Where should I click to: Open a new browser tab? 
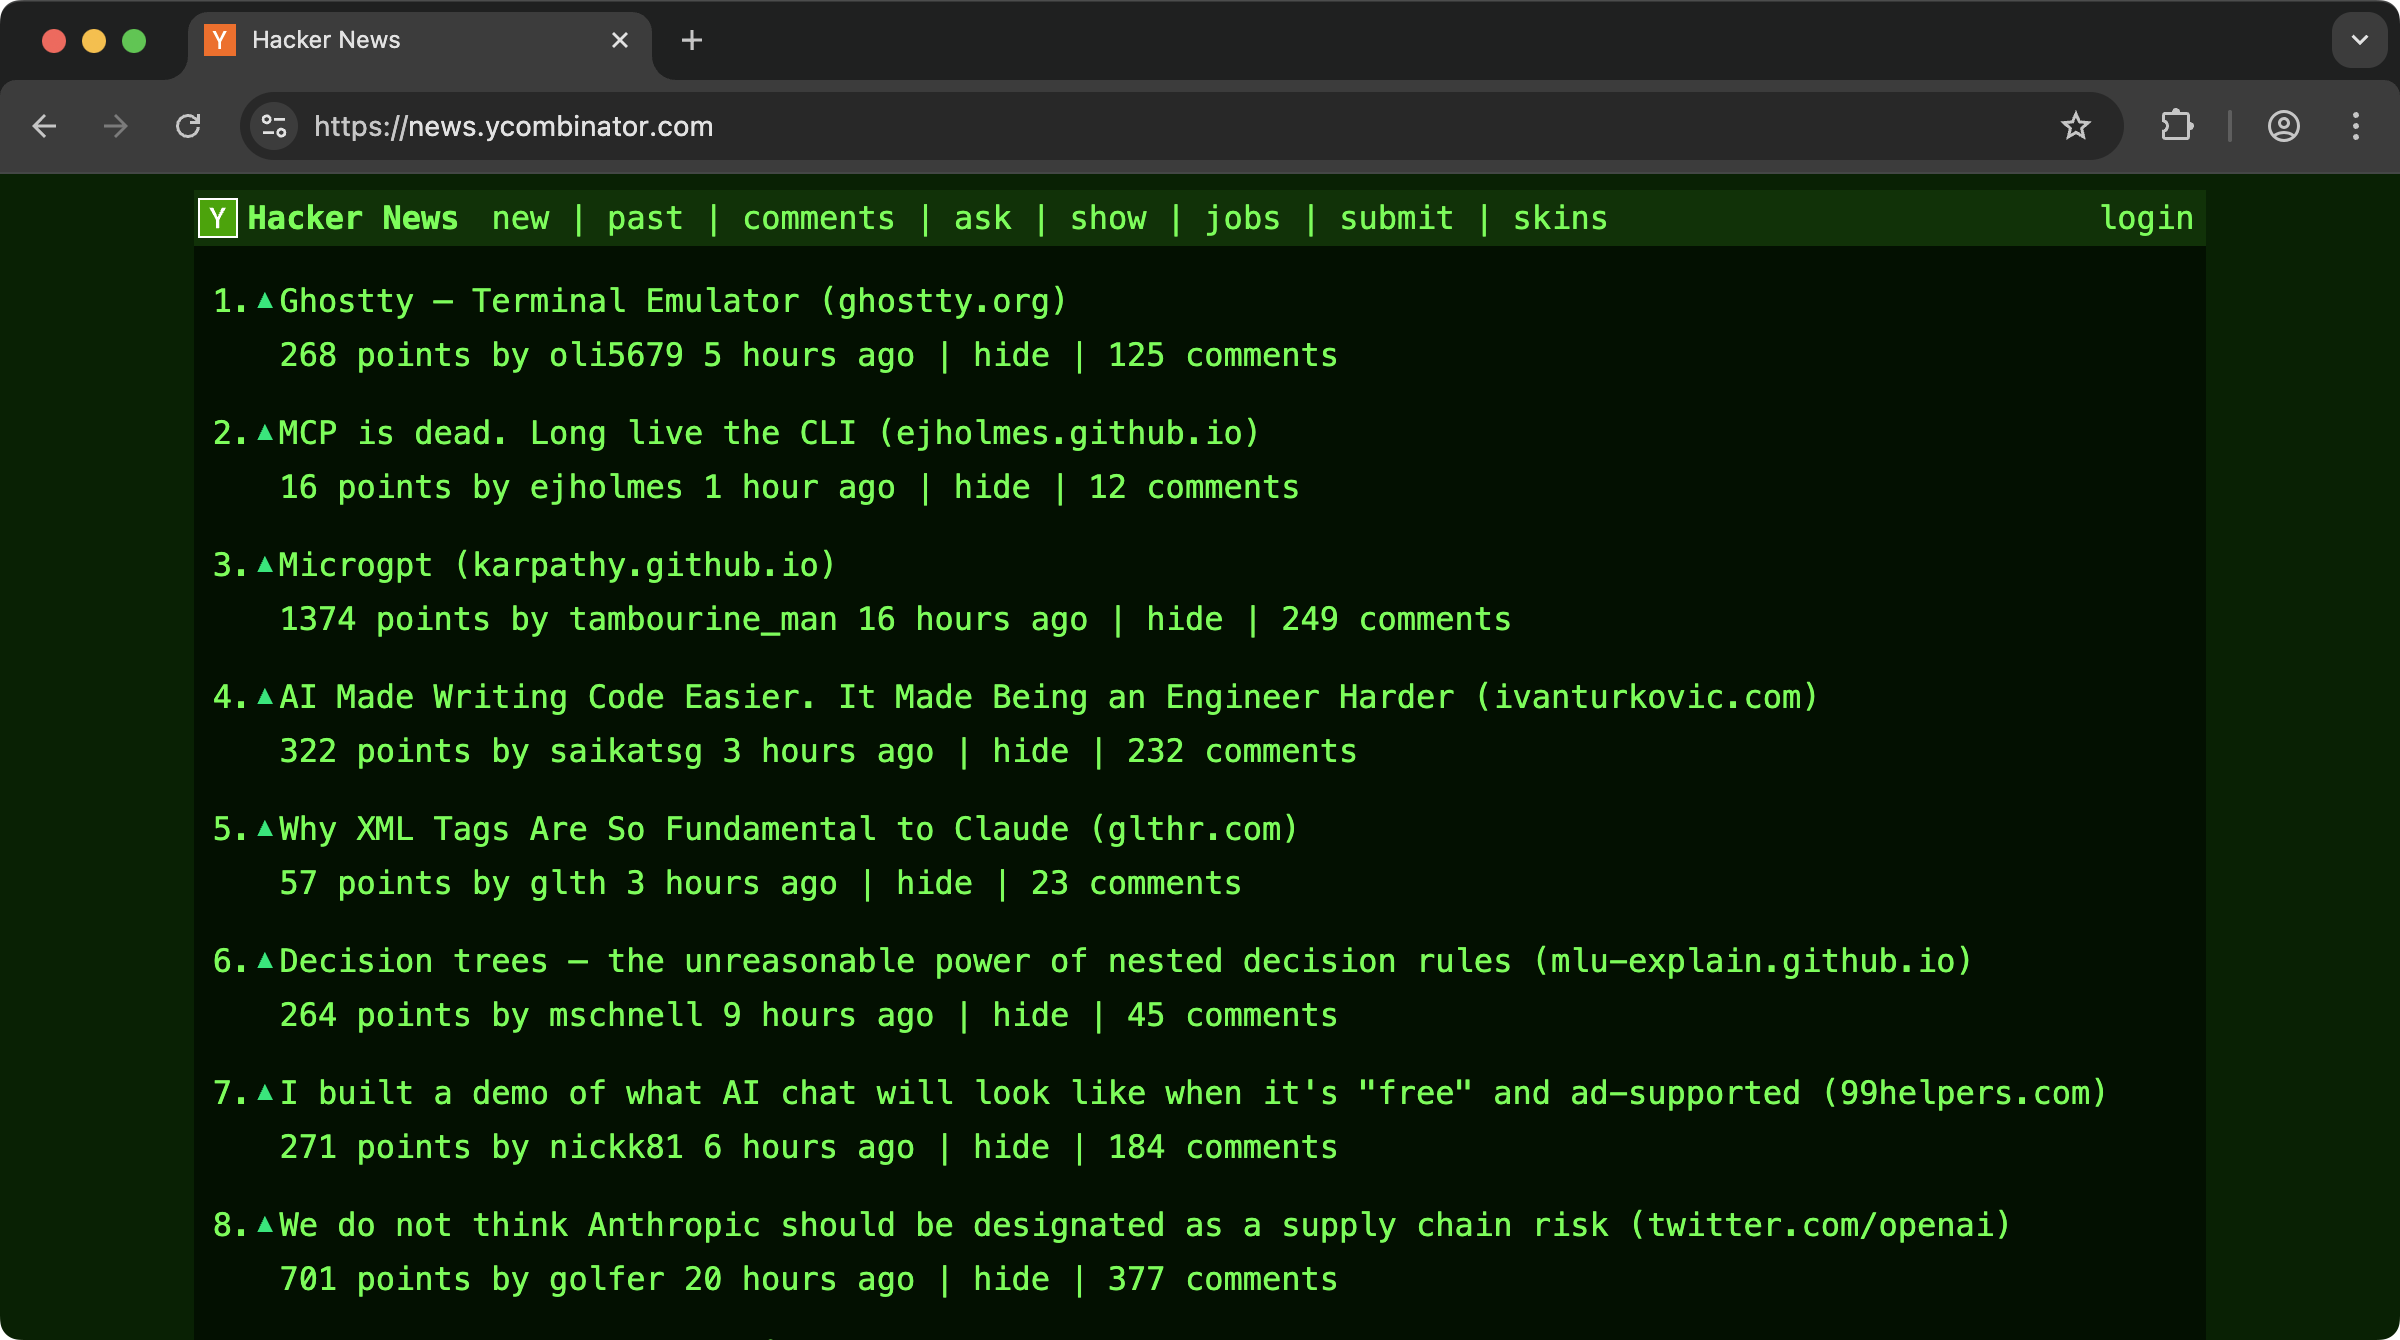(x=692, y=40)
